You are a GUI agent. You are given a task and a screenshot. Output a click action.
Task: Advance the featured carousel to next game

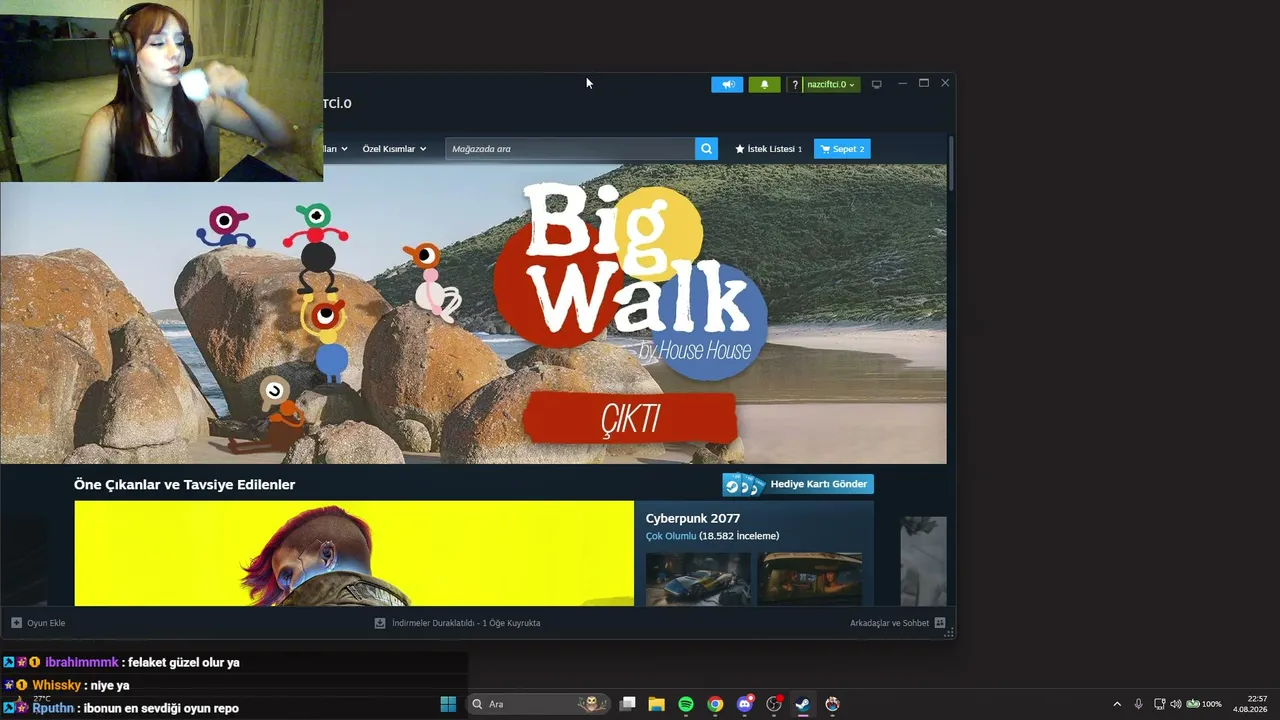(923, 560)
